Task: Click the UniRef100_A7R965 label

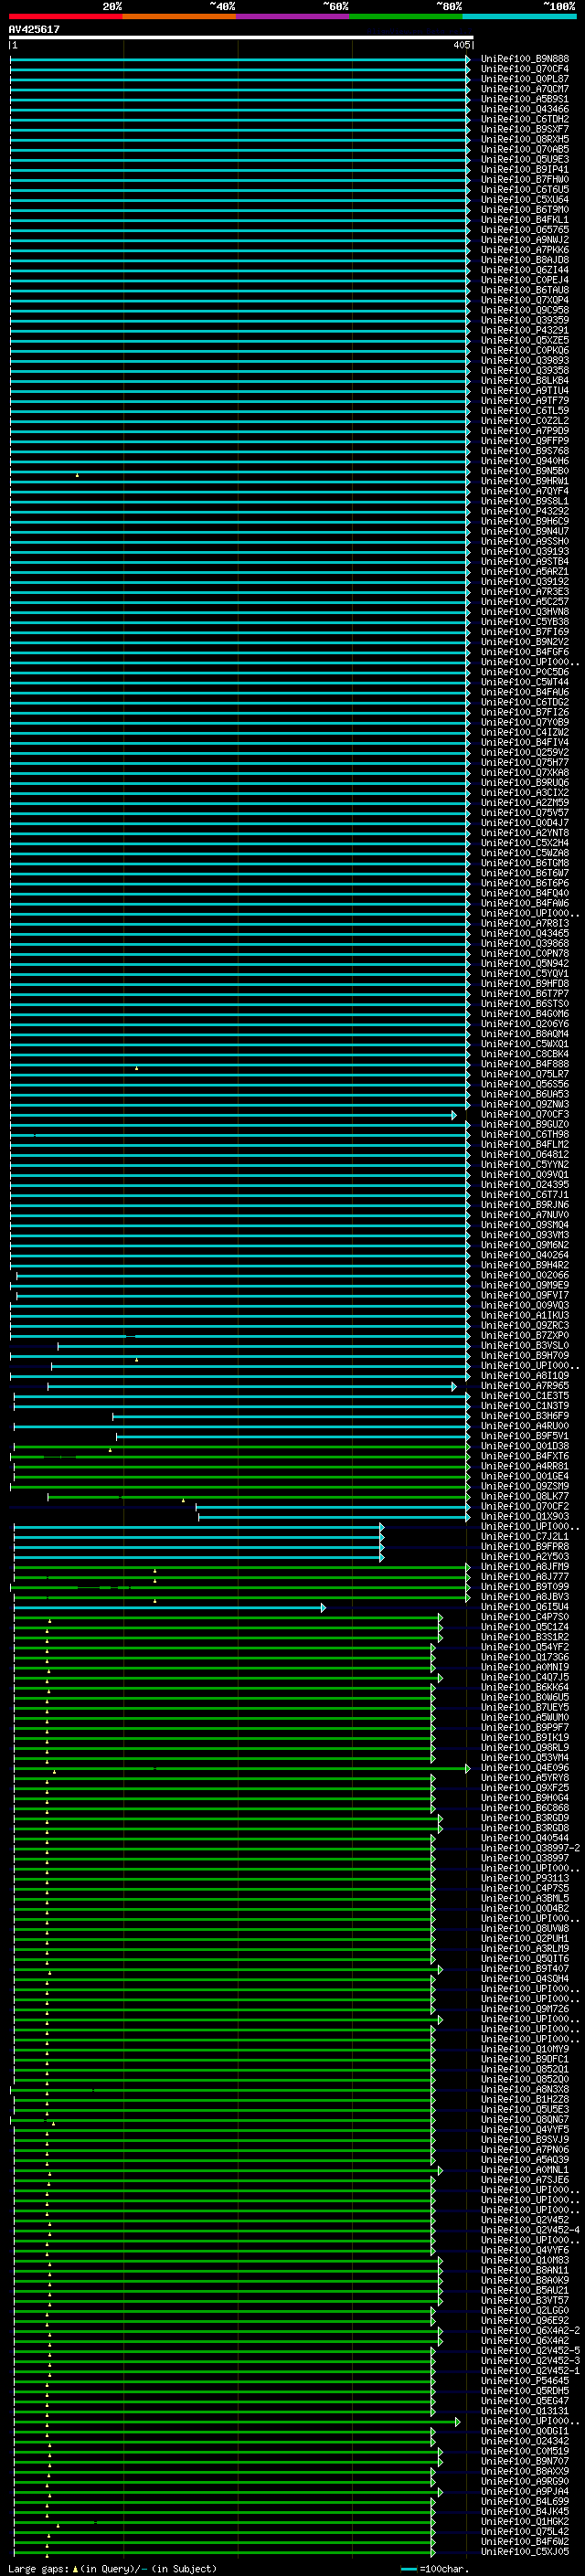Action: pyautogui.click(x=525, y=1386)
